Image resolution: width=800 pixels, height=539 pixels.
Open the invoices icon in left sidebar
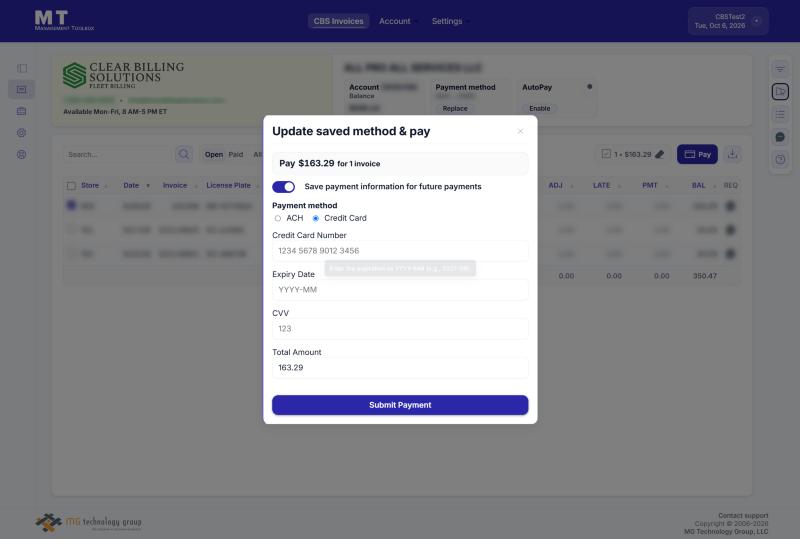point(21,89)
